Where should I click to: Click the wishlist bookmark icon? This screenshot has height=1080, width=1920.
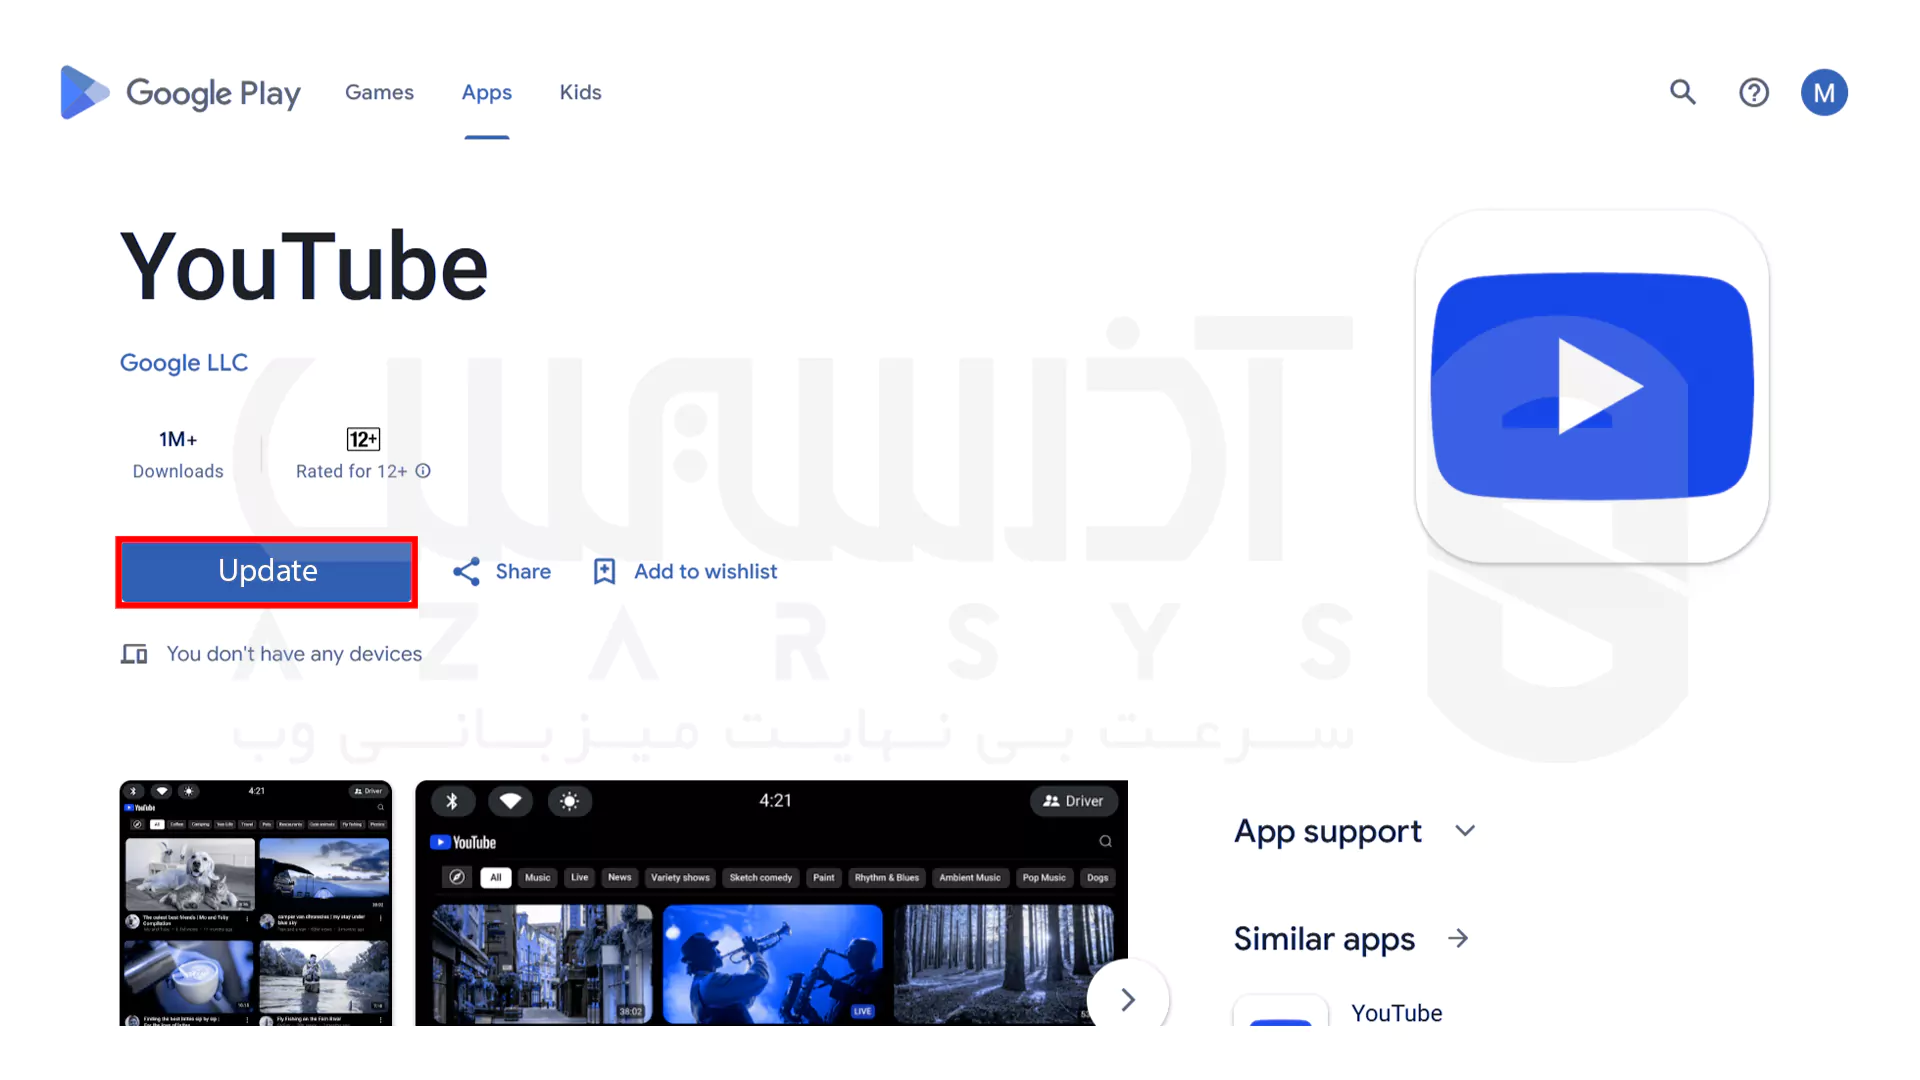click(x=604, y=571)
